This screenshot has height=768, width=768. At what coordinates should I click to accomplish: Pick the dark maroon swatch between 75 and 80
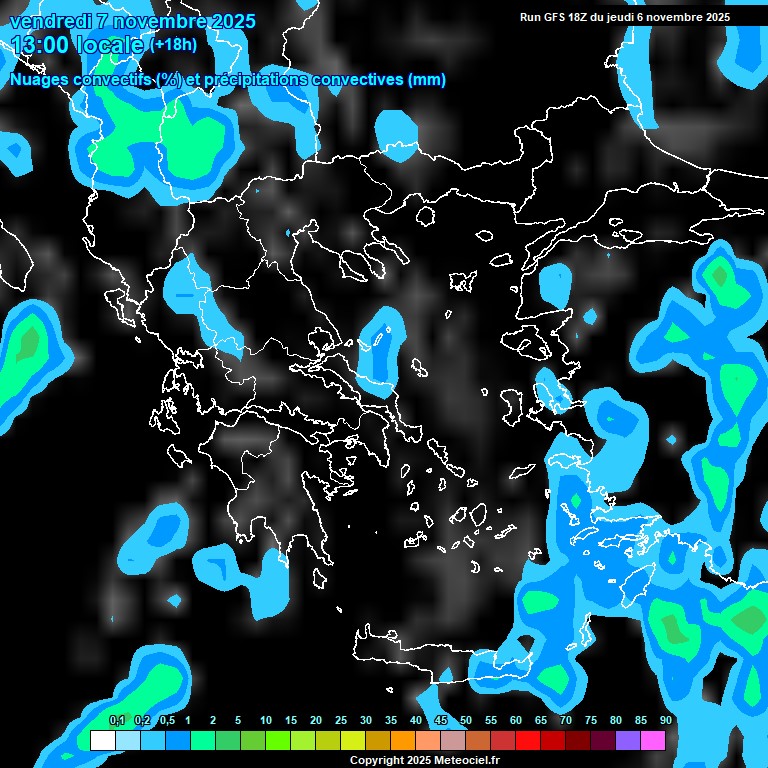click(603, 740)
